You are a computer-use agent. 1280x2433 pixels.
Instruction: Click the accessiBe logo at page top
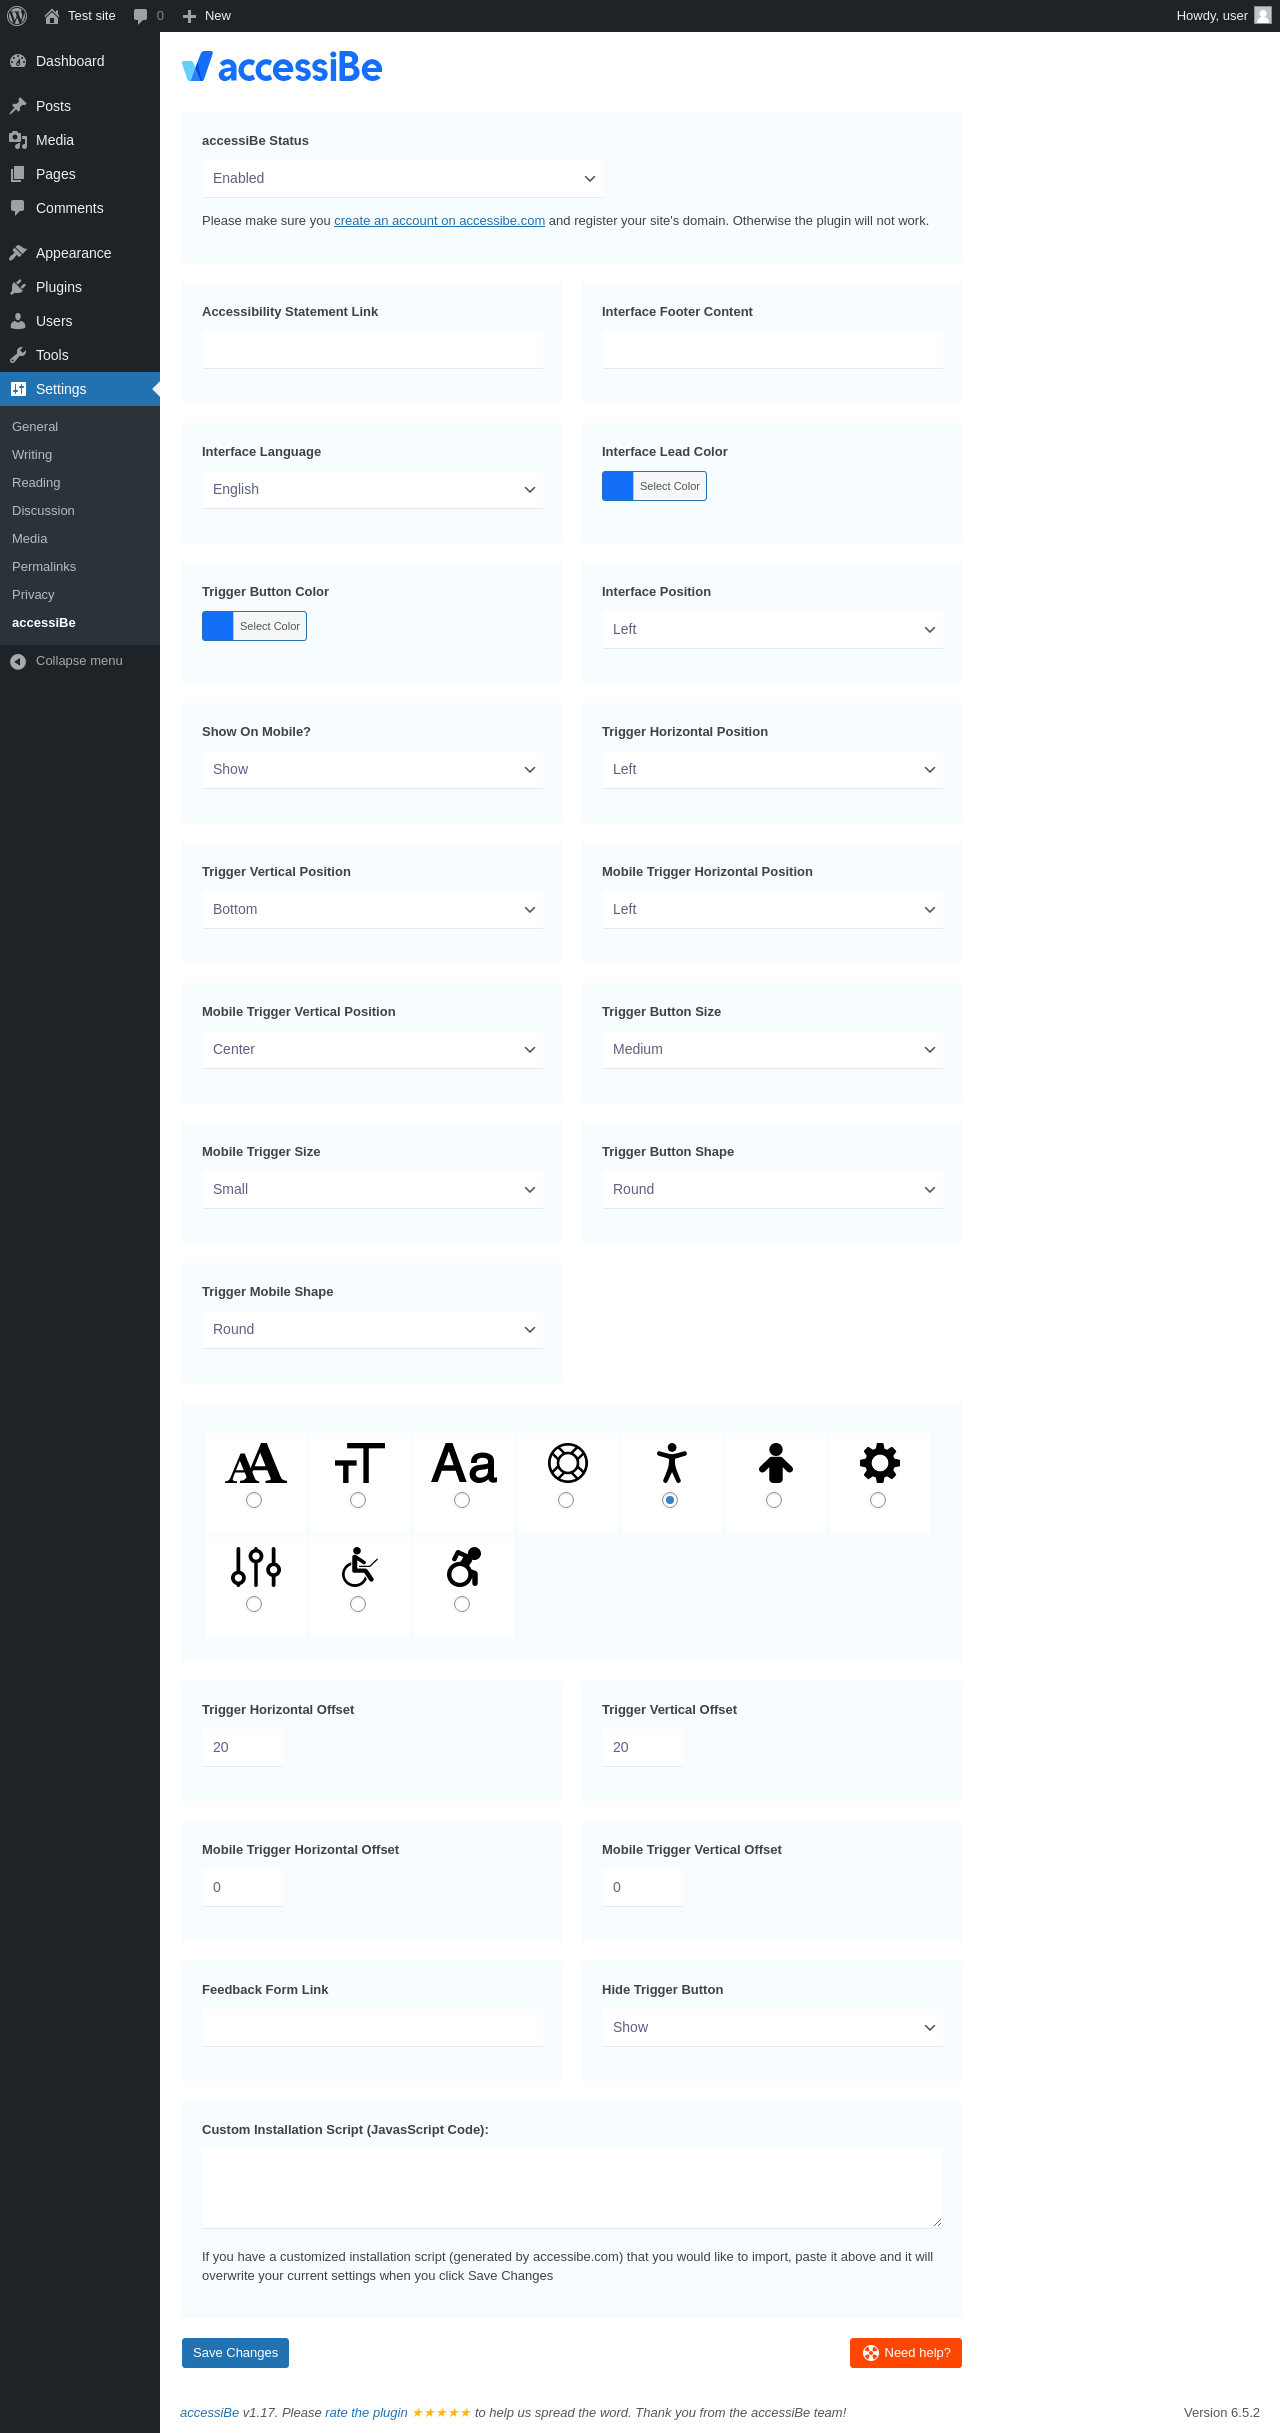(x=282, y=67)
